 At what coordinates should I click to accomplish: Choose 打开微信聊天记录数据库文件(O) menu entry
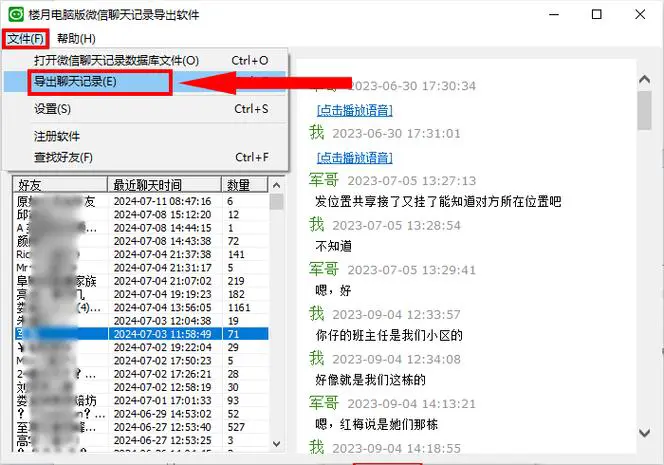(x=145, y=61)
